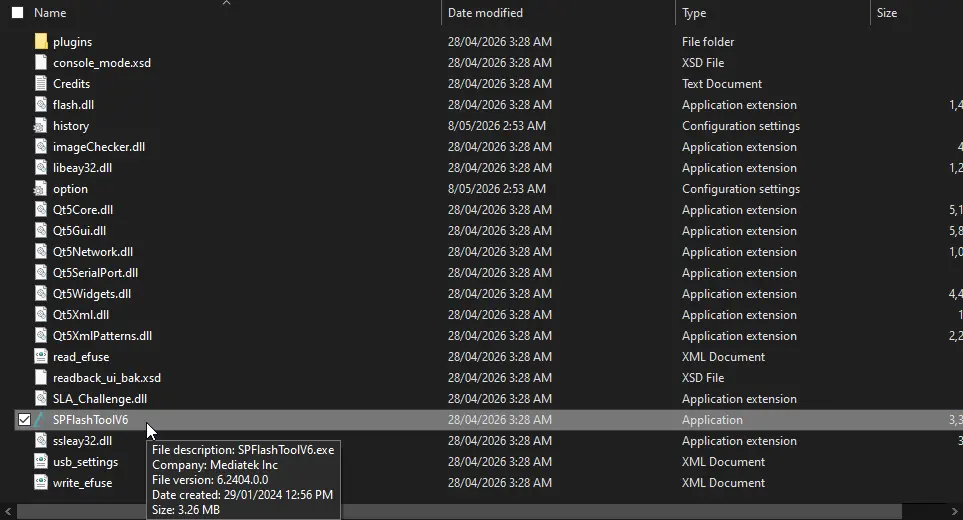This screenshot has height=520, width=963.
Task: Click the horizontal scrollbar's left arrow
Action: click(7, 511)
